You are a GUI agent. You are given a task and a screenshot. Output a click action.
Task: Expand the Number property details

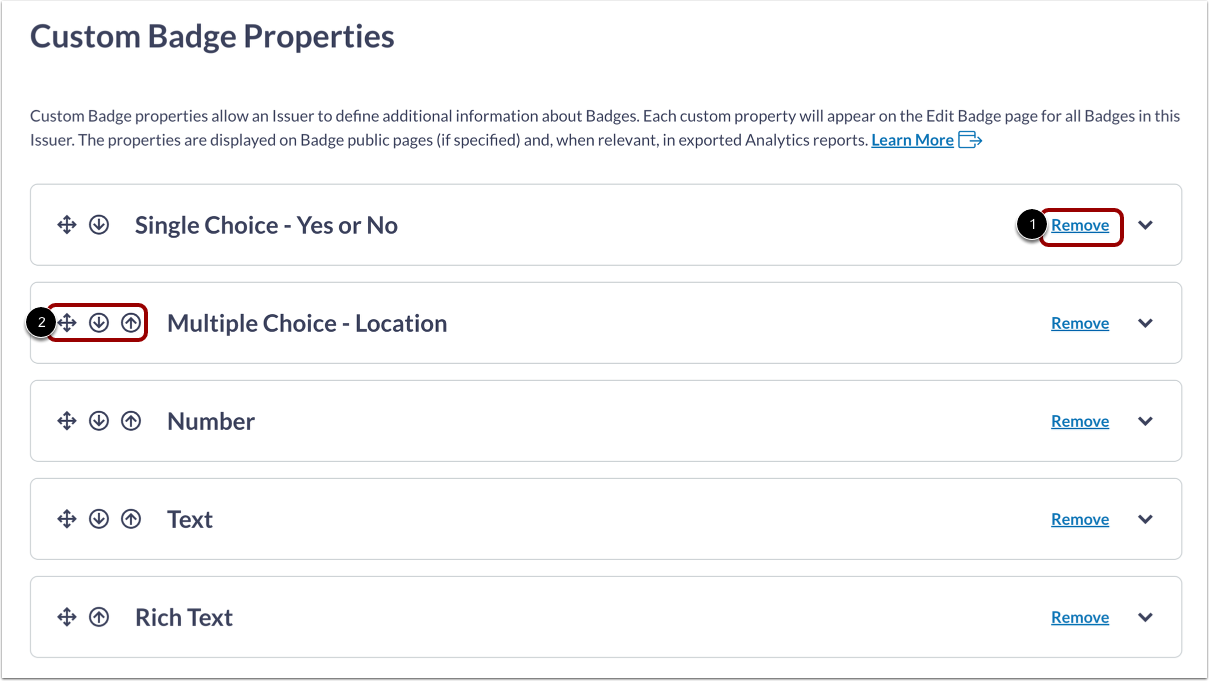click(x=1145, y=420)
